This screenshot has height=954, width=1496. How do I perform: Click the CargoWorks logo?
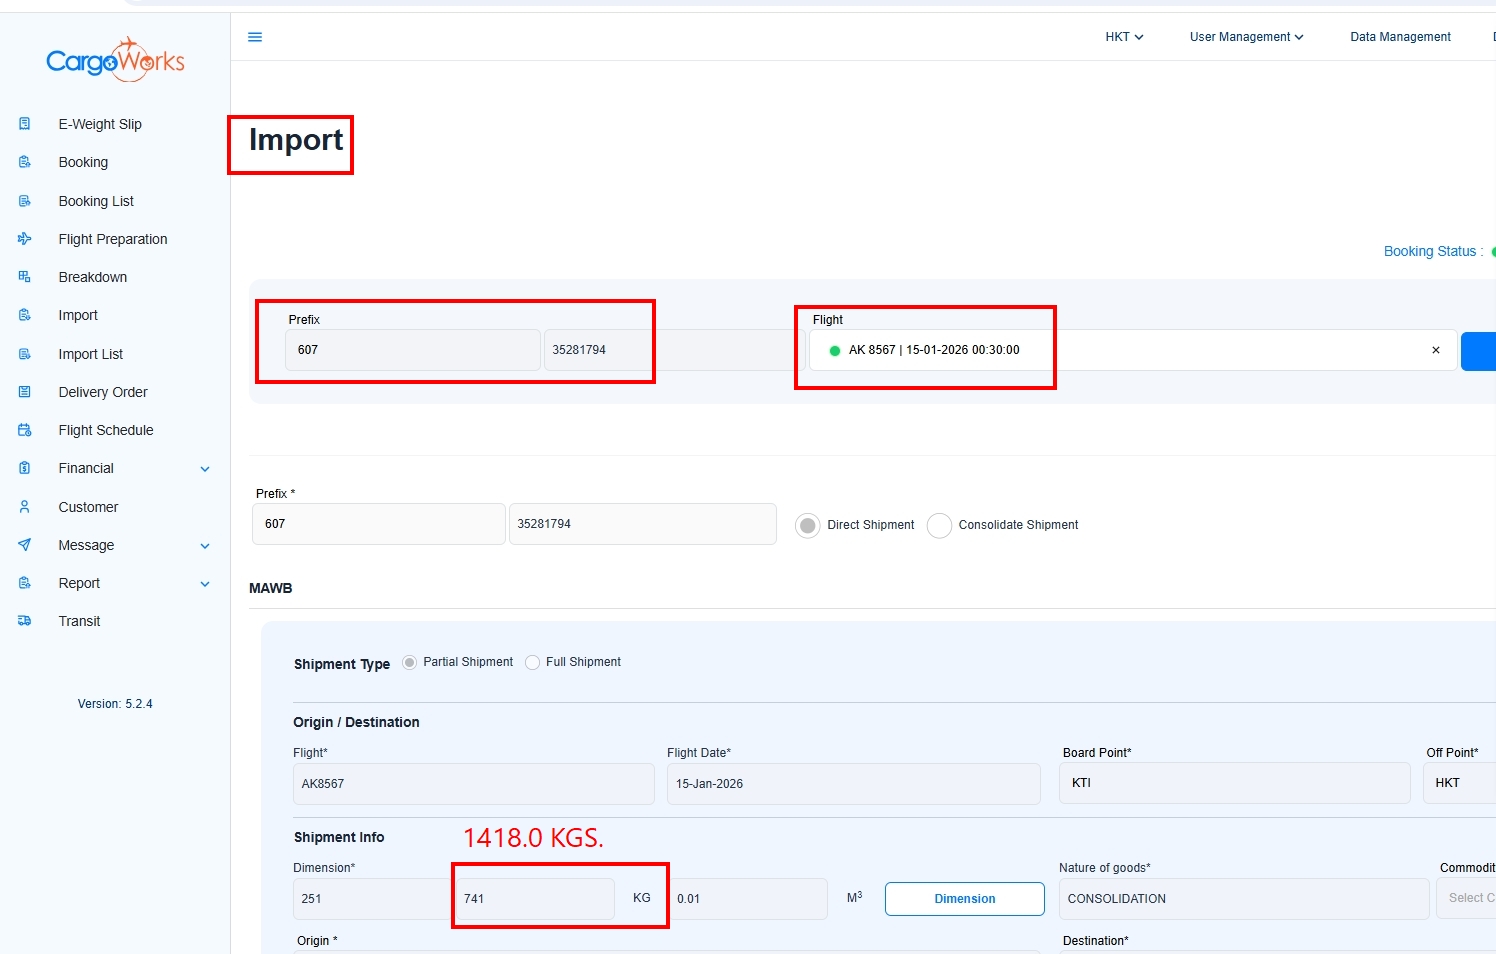(115, 61)
